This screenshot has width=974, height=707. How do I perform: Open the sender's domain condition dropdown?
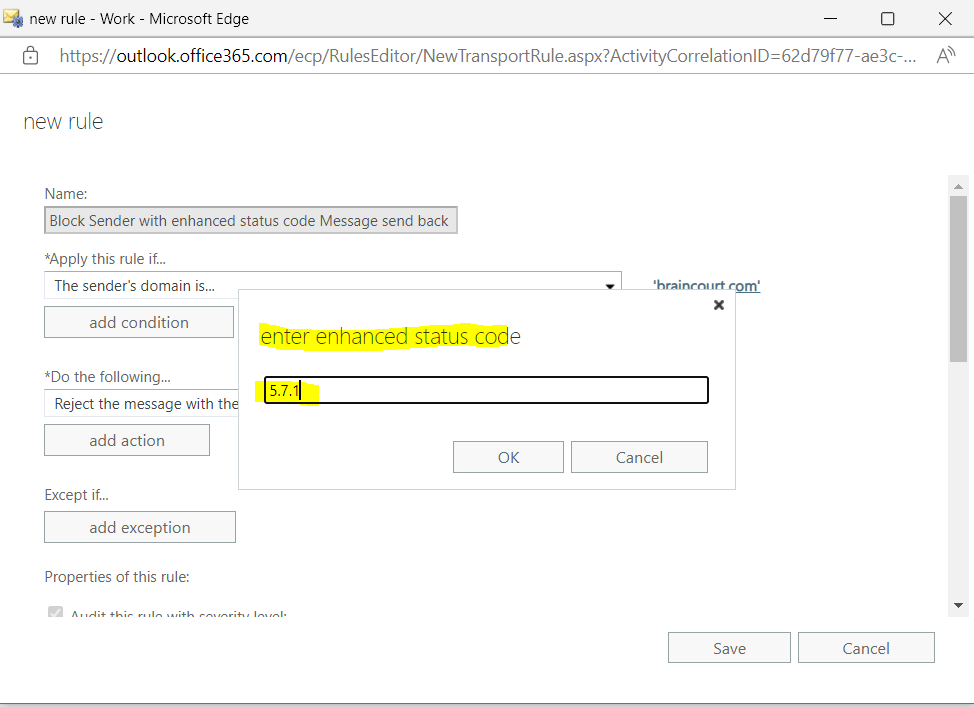pyautogui.click(x=332, y=285)
